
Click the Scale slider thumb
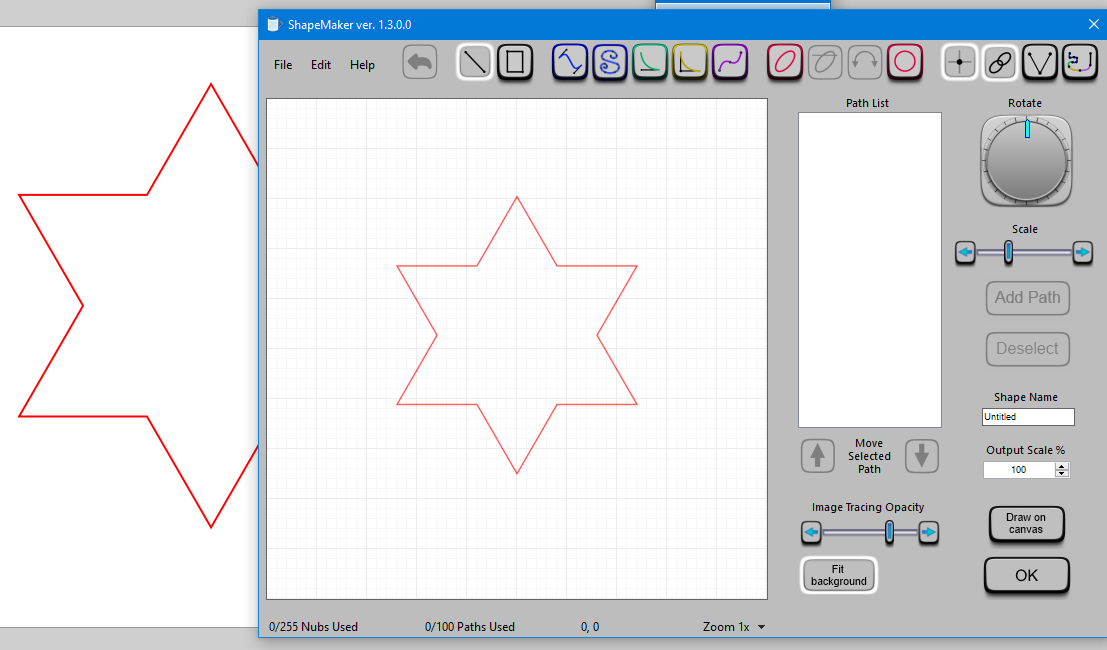tap(1008, 252)
